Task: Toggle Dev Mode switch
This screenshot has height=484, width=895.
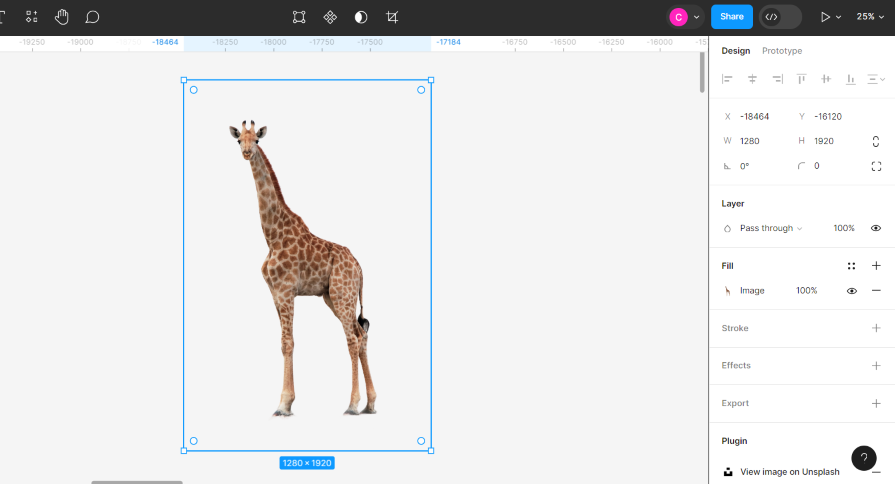Action: click(780, 17)
